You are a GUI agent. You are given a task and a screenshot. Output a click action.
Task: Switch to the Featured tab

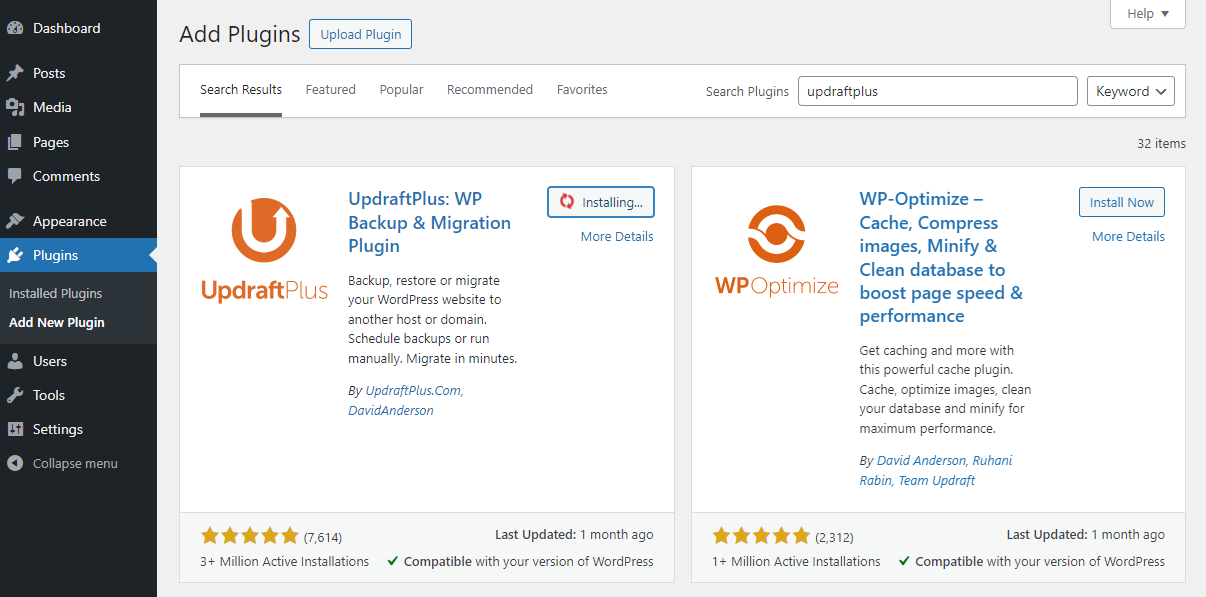click(330, 89)
